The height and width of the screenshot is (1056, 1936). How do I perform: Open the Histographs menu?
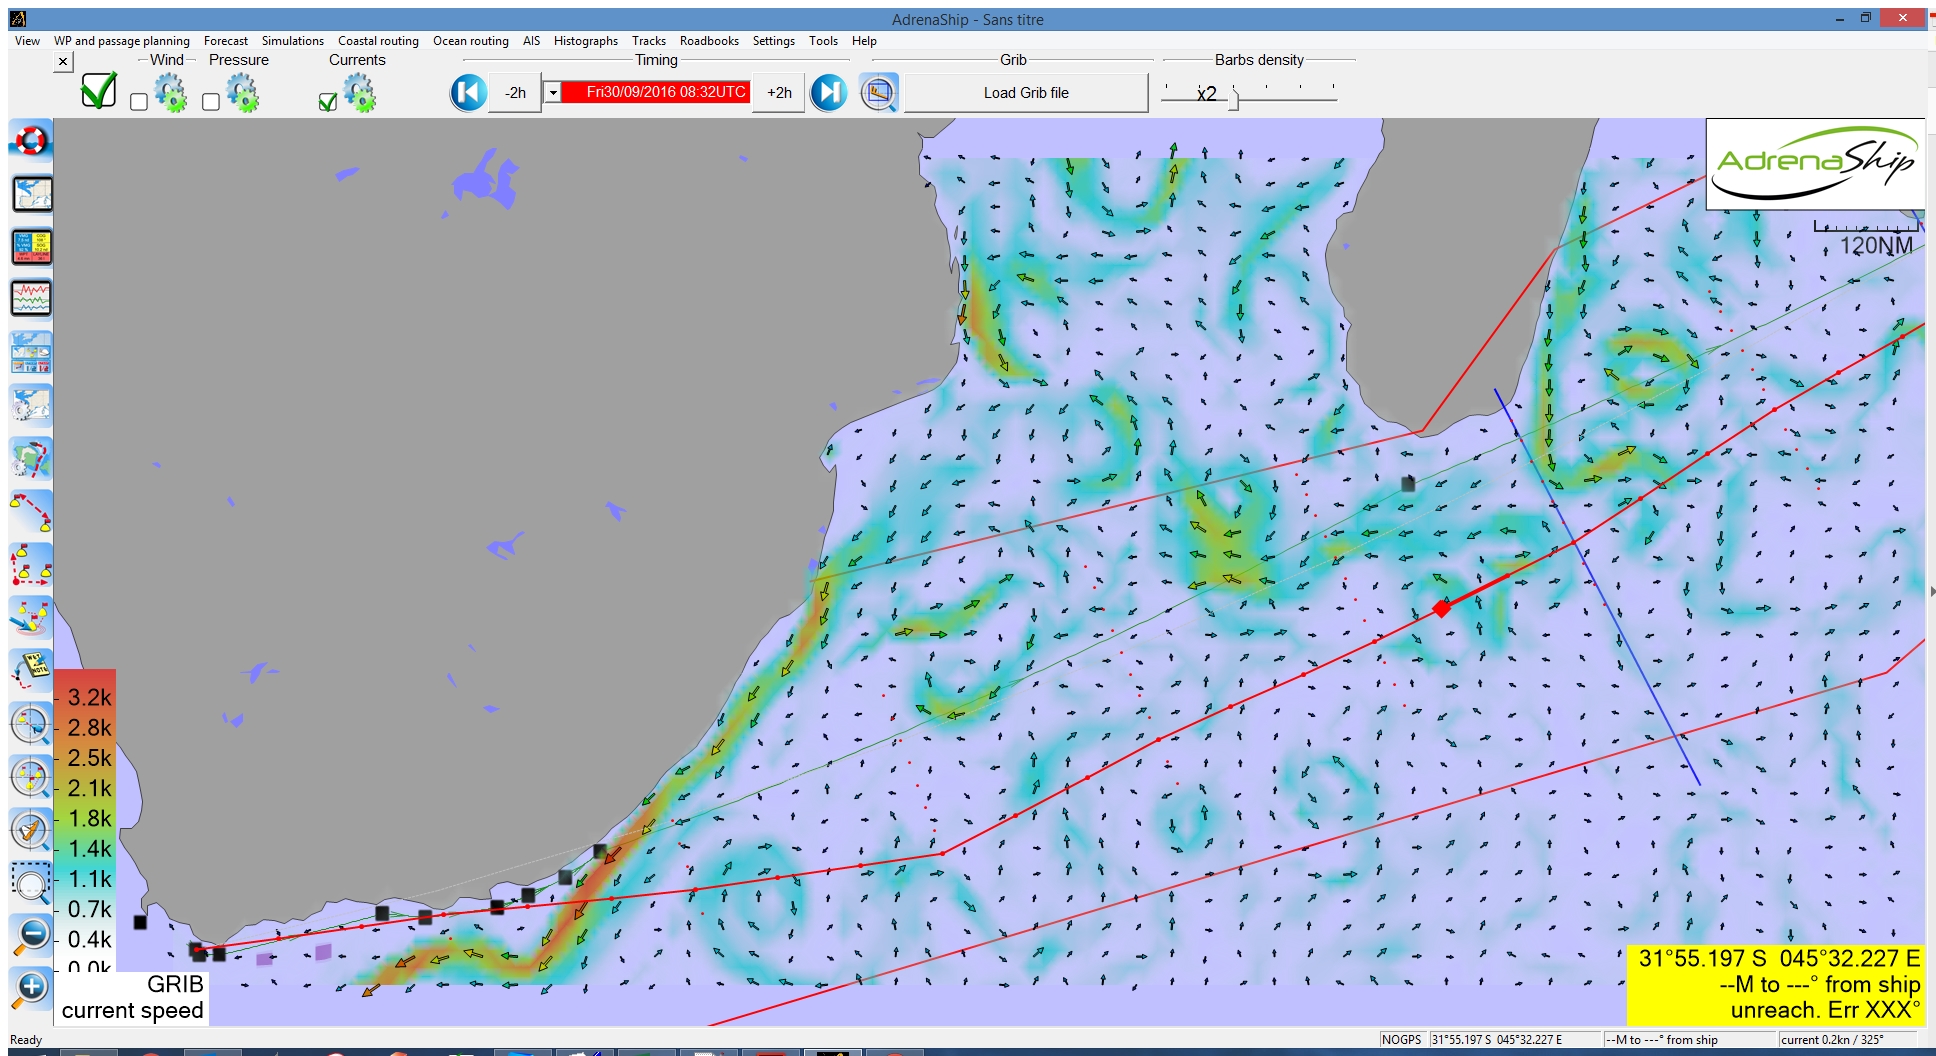click(x=586, y=41)
